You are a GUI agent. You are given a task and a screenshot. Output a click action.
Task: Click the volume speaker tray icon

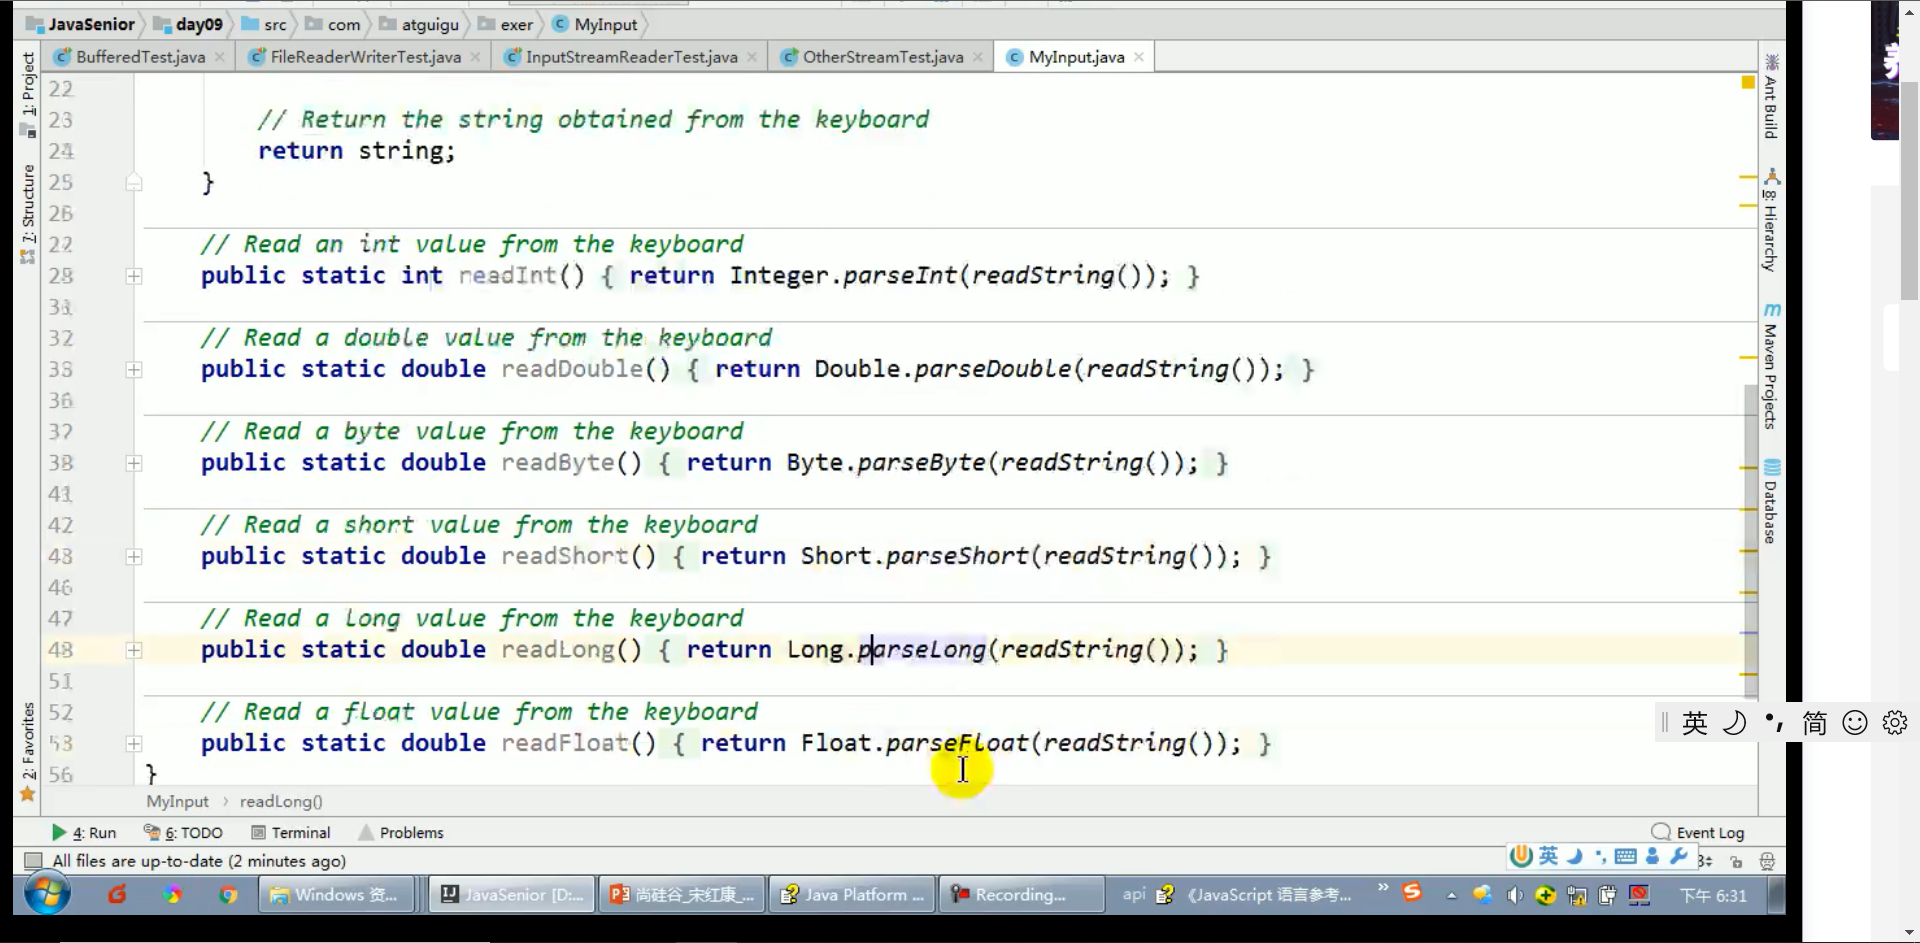(x=1514, y=895)
